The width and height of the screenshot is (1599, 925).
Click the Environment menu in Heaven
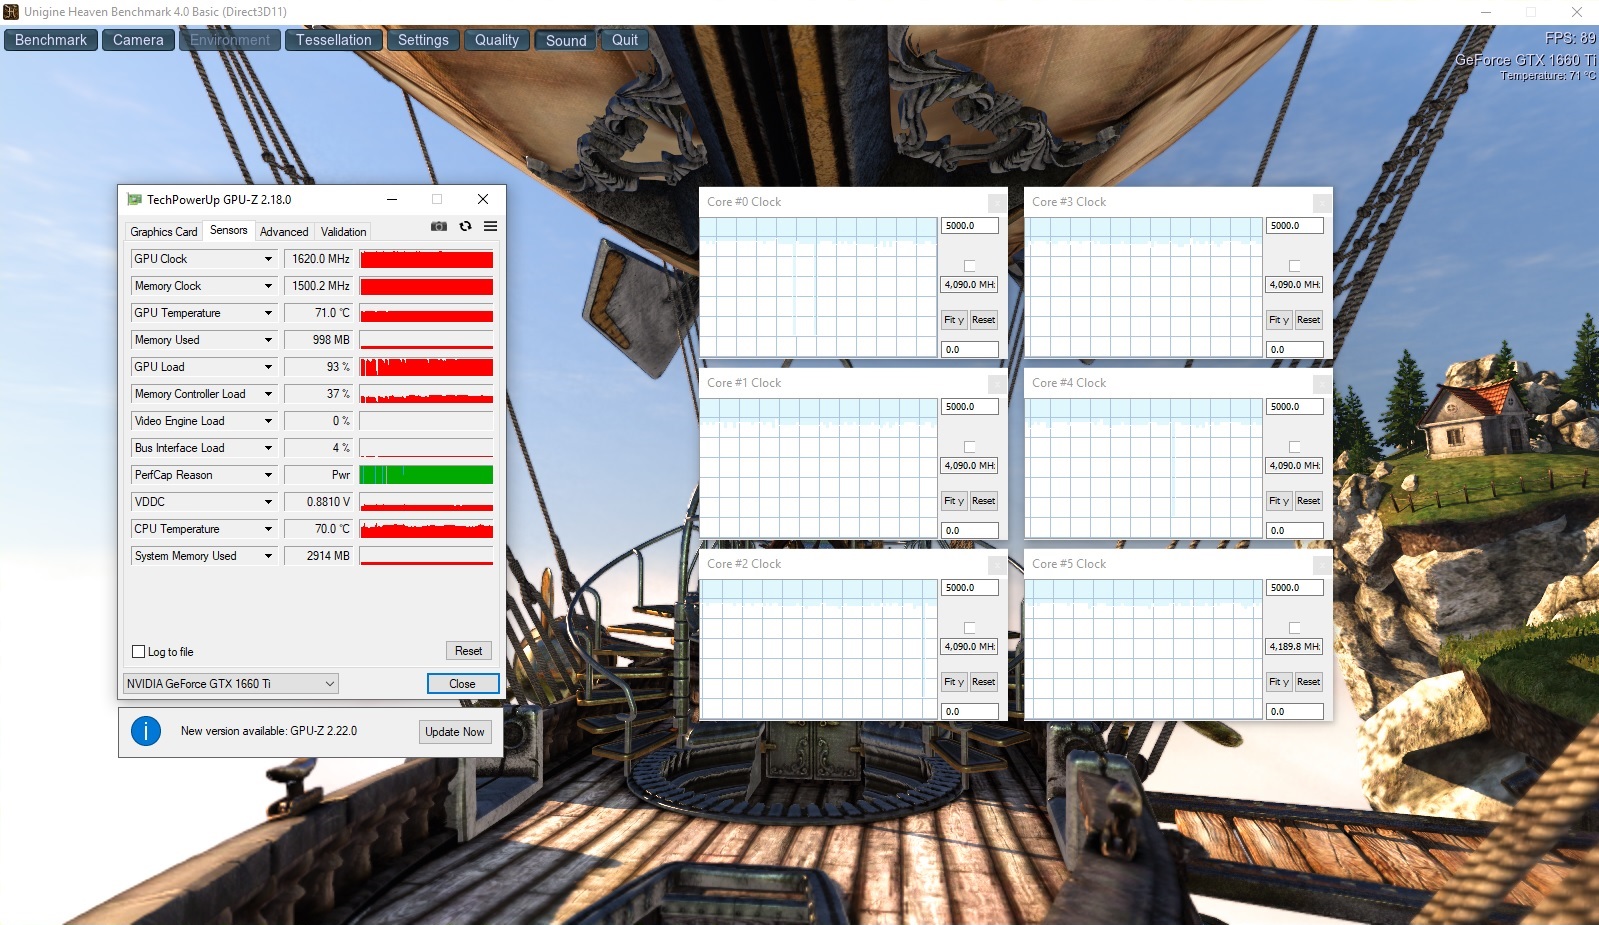pos(230,40)
